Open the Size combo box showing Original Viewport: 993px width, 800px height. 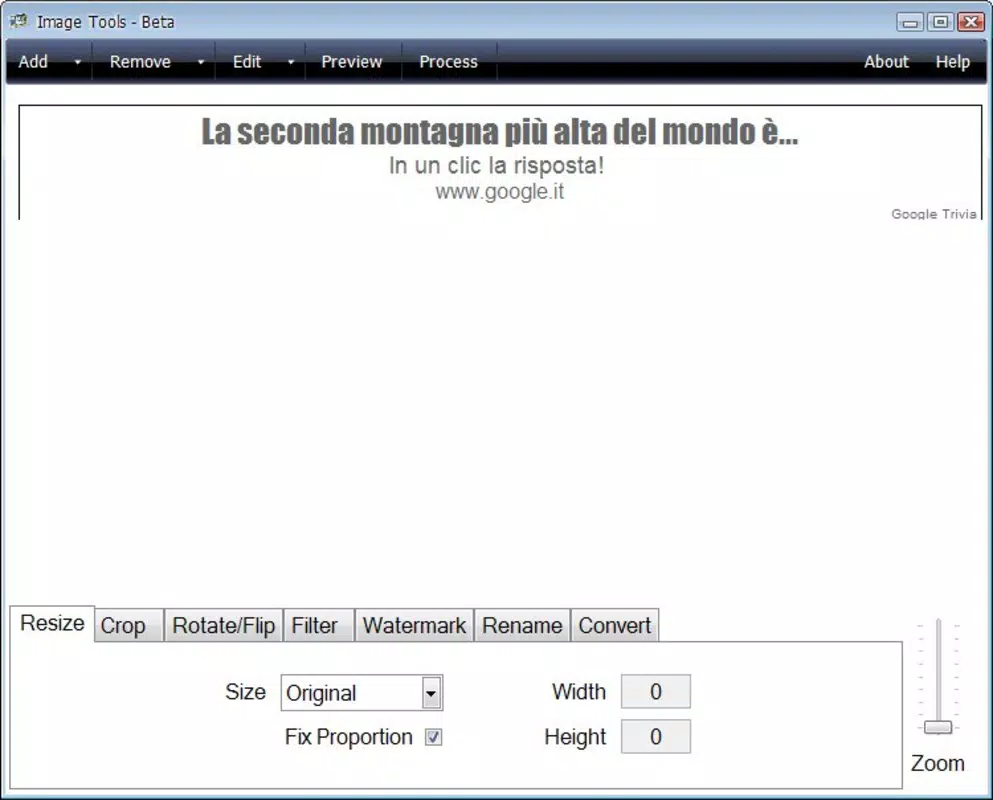click(x=362, y=693)
